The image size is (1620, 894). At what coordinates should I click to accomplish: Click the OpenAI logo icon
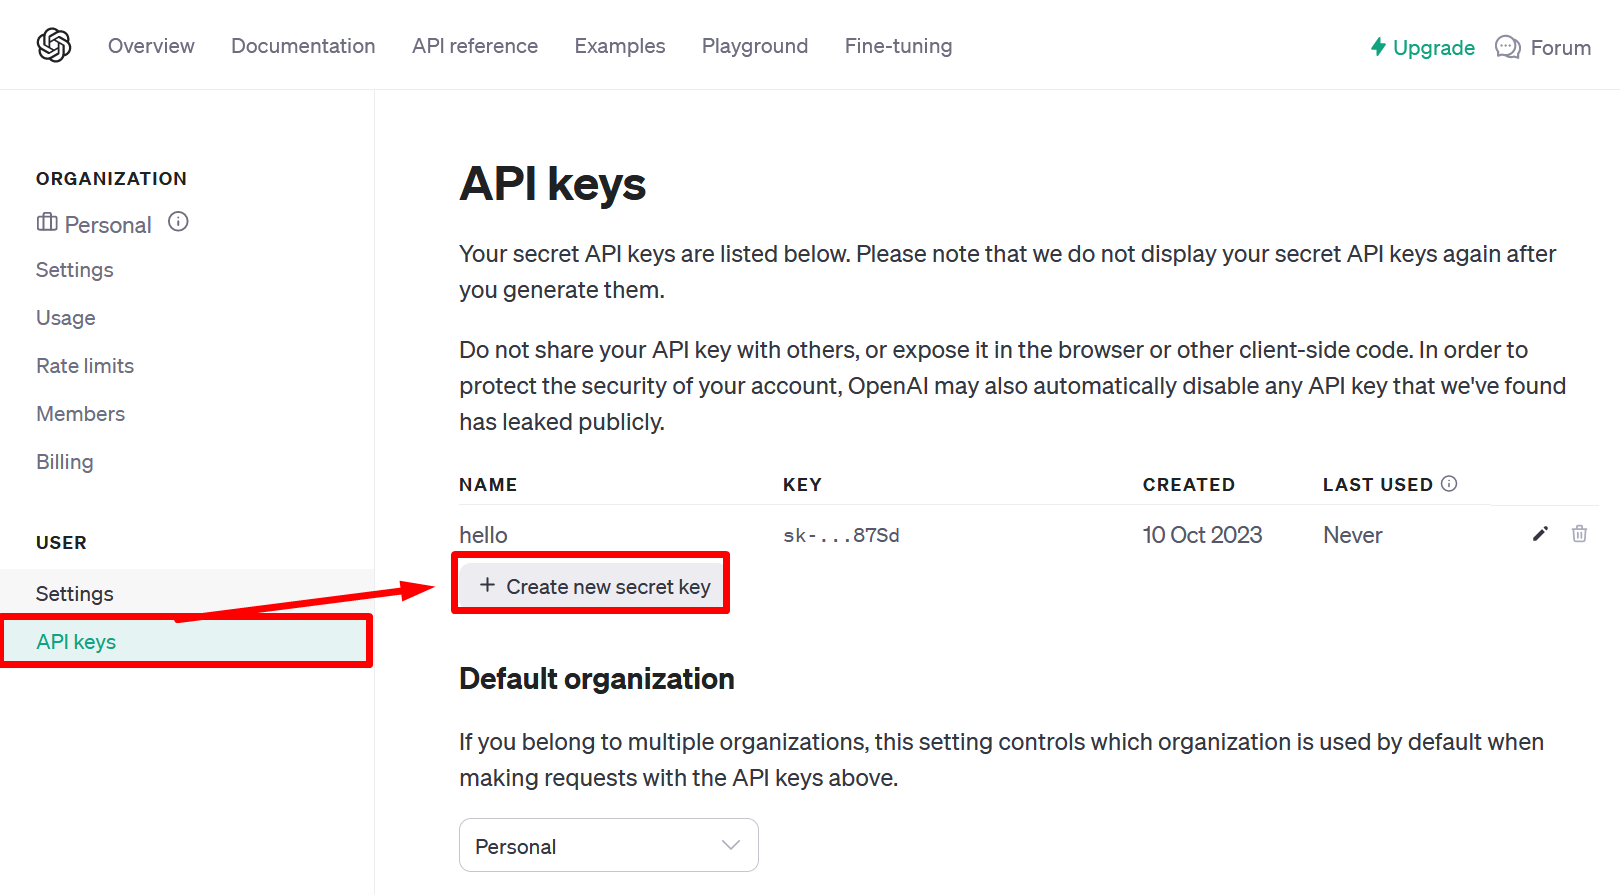[54, 45]
